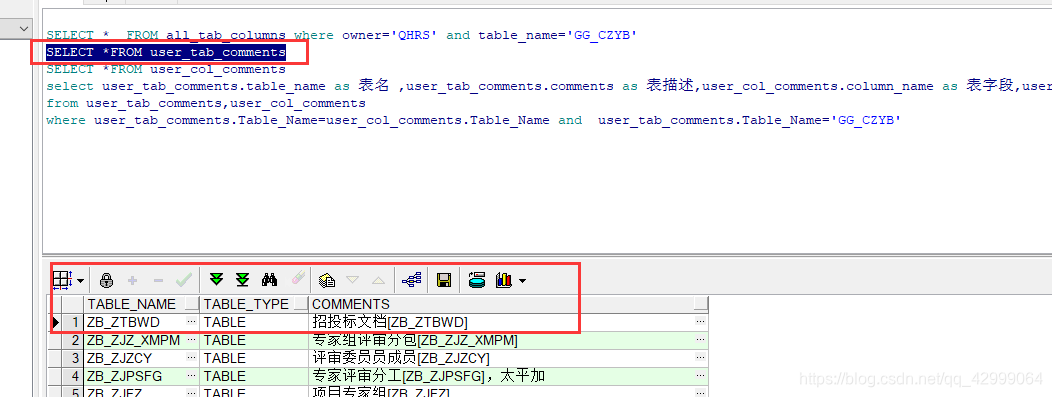Click highlighted SELECT *FROM user_tab_comments line

click(x=166, y=52)
